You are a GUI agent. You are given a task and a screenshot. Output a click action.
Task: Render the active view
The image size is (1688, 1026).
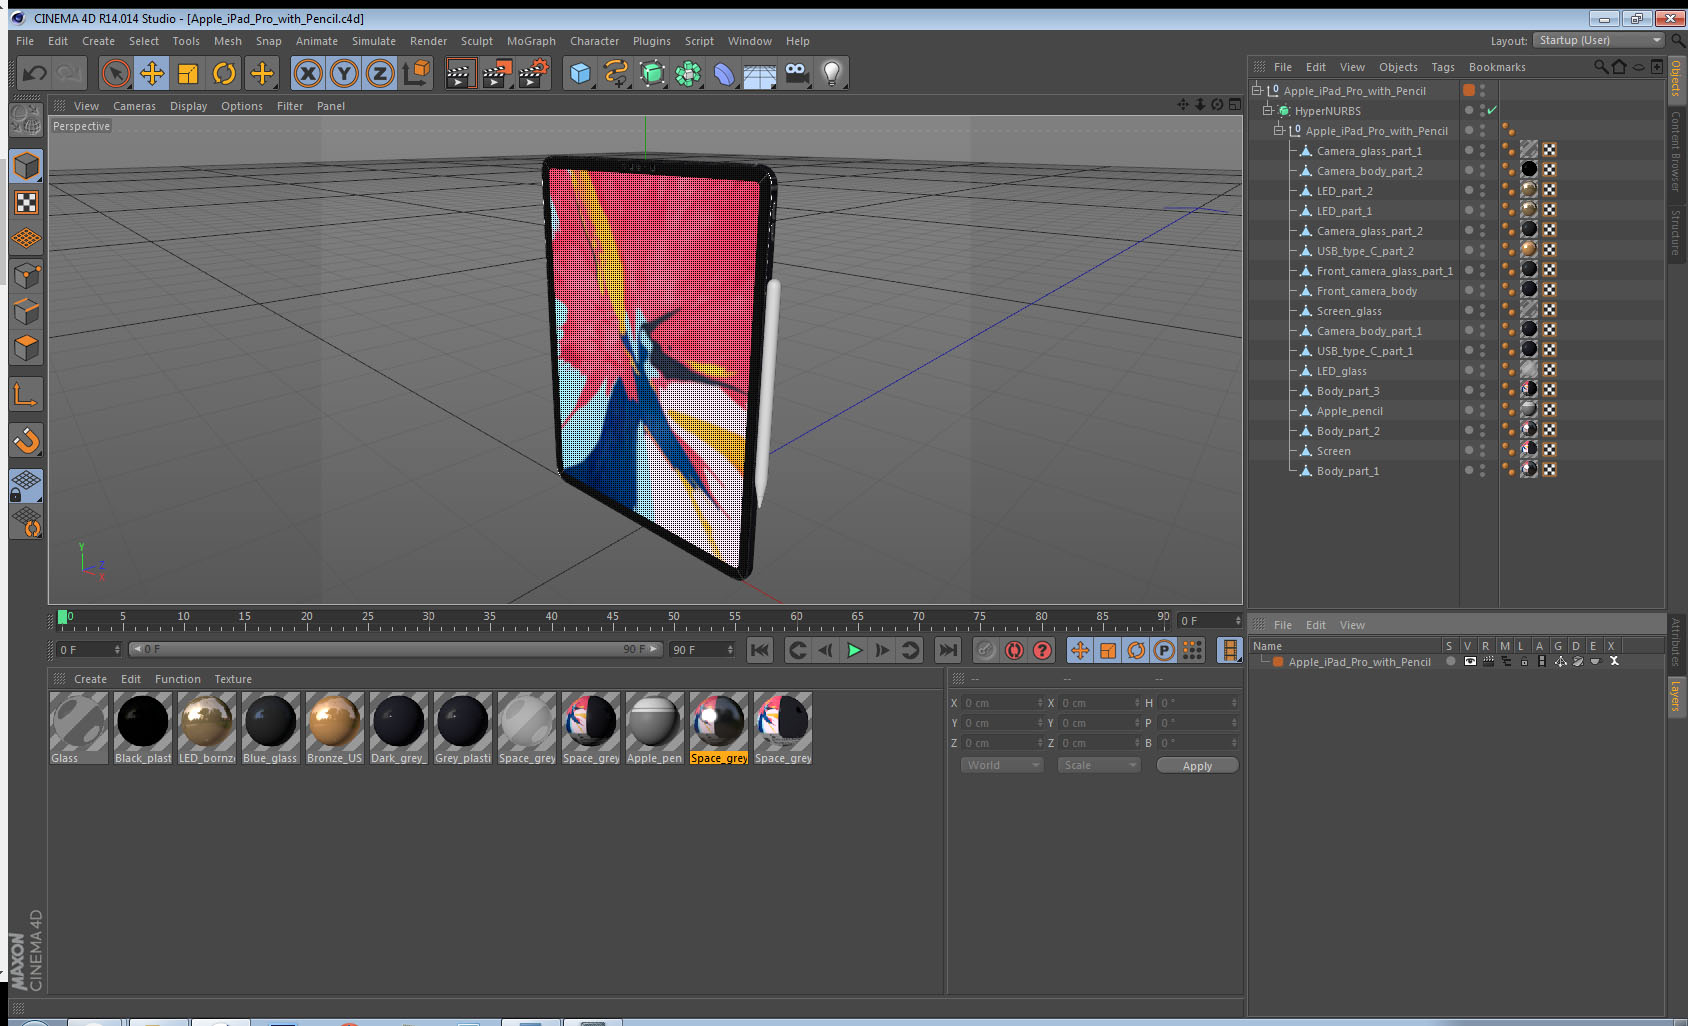[x=460, y=73]
